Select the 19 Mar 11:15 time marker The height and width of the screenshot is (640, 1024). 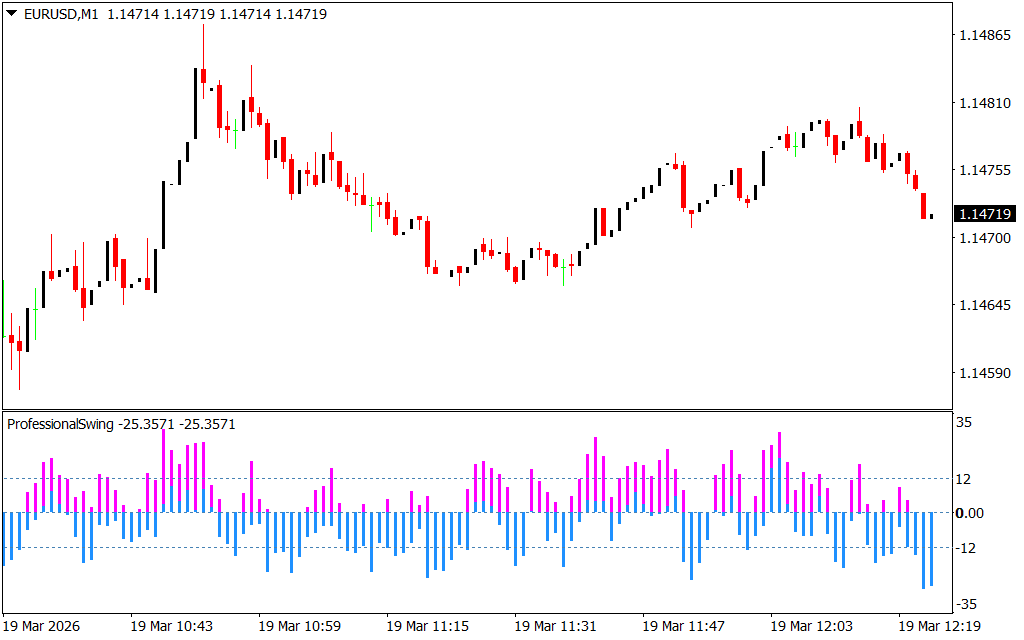(x=427, y=626)
